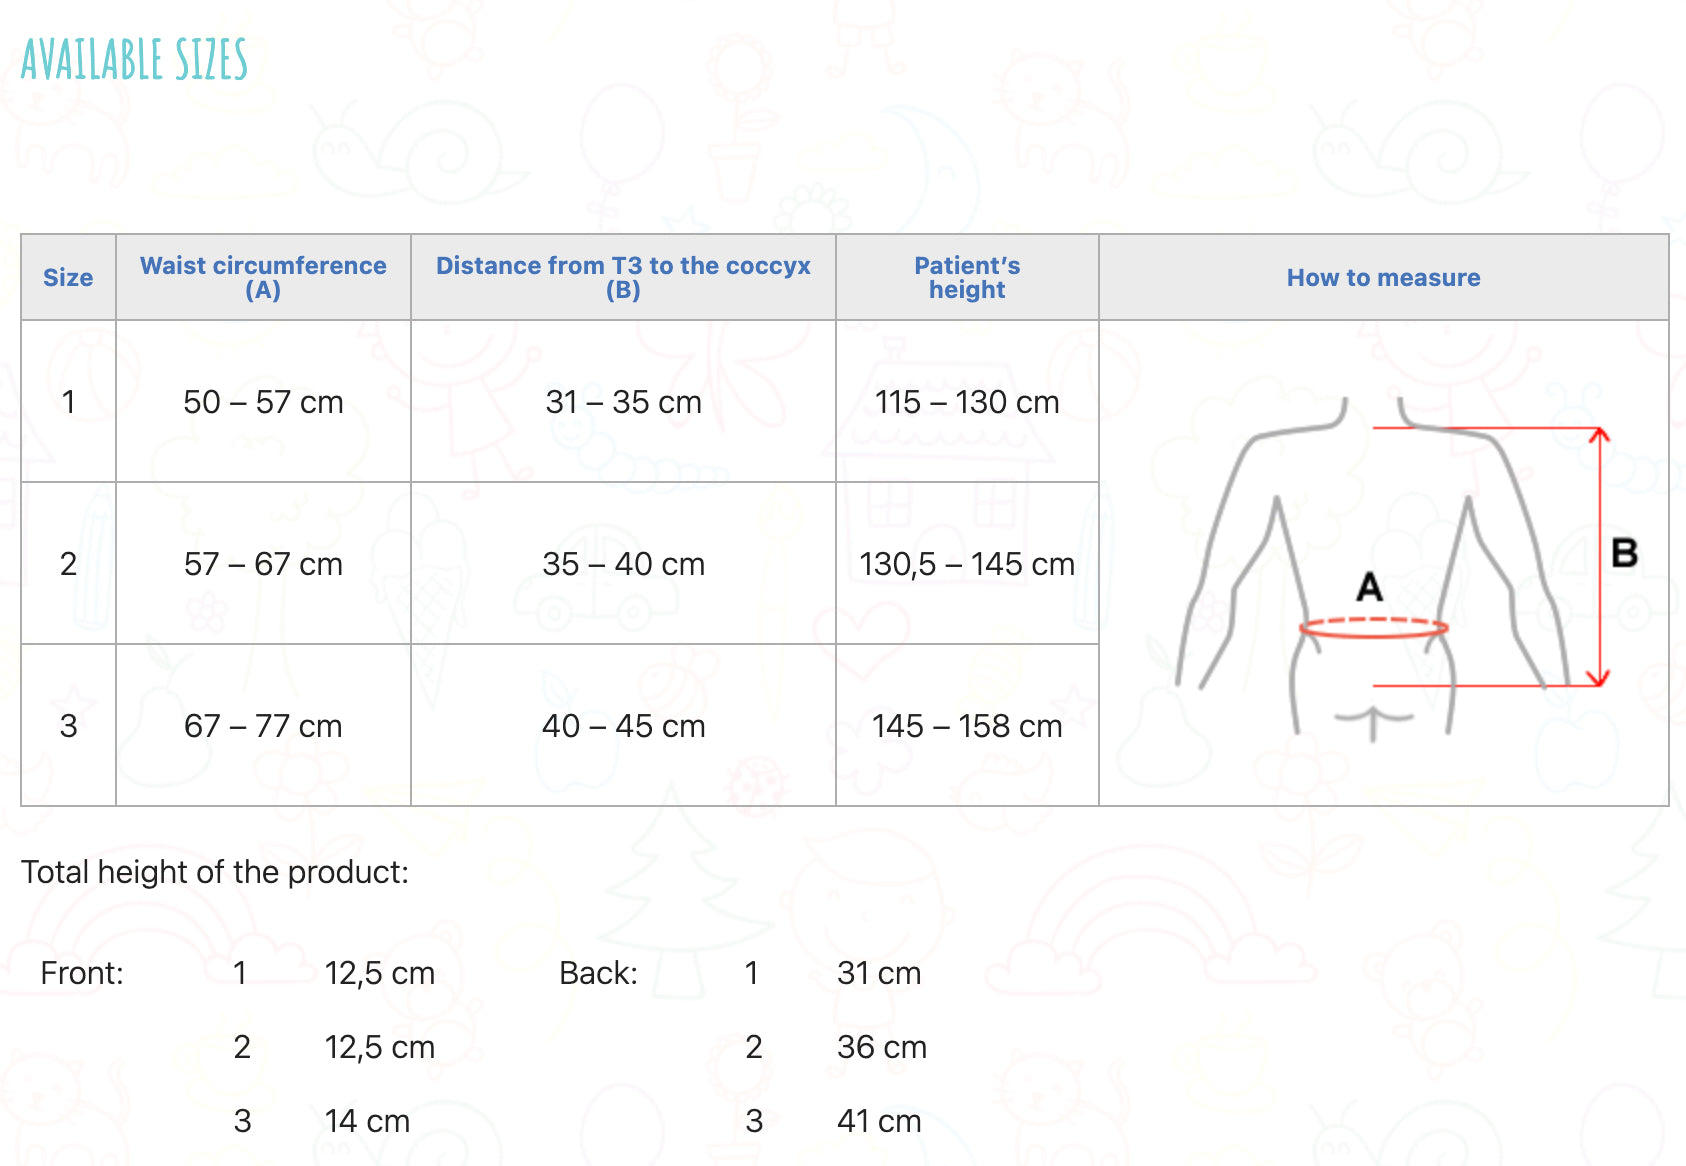Click the 115 – 130 cm height cell

click(x=967, y=402)
